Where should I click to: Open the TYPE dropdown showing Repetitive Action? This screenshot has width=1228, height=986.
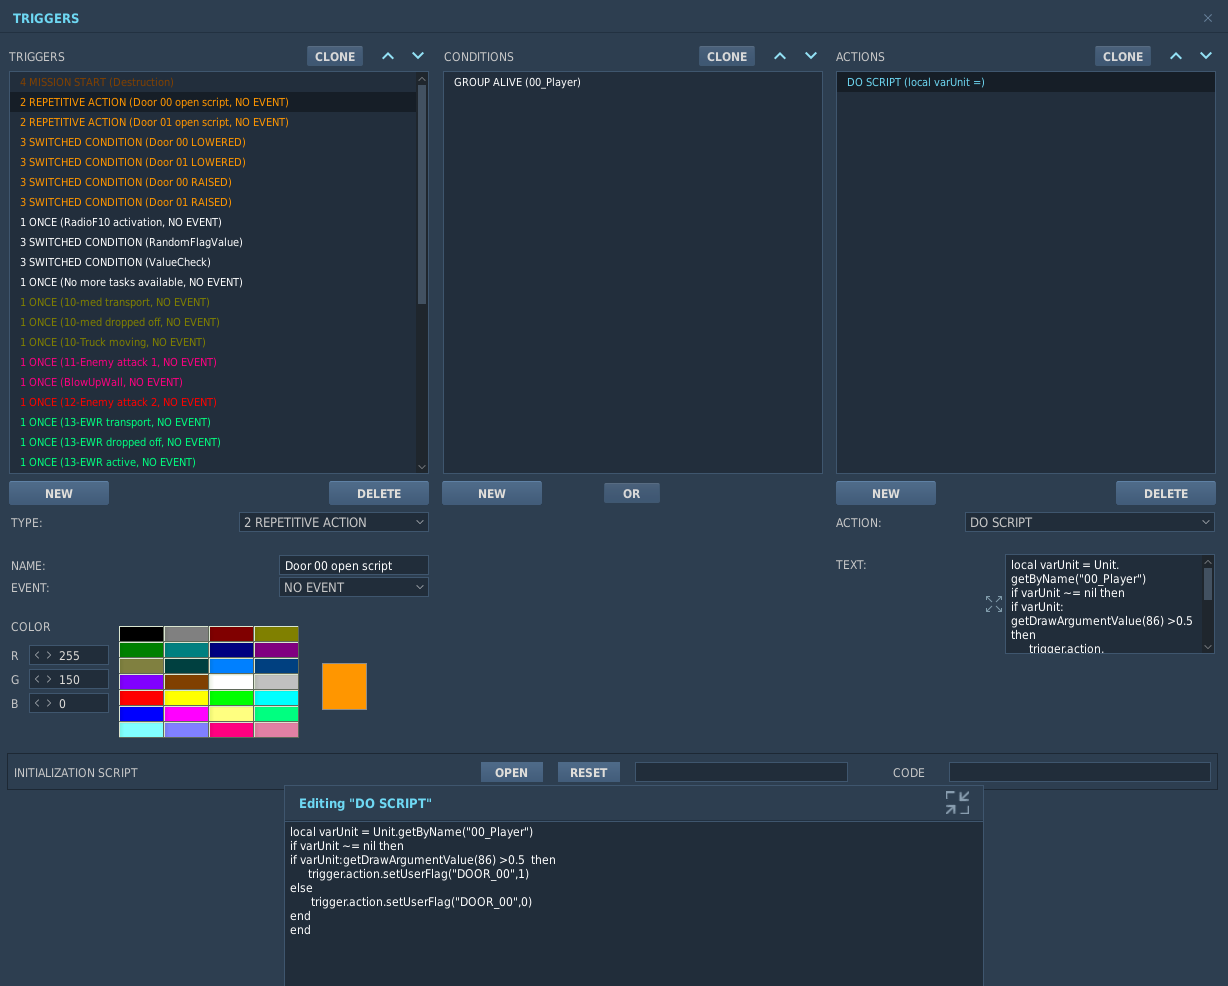click(334, 522)
